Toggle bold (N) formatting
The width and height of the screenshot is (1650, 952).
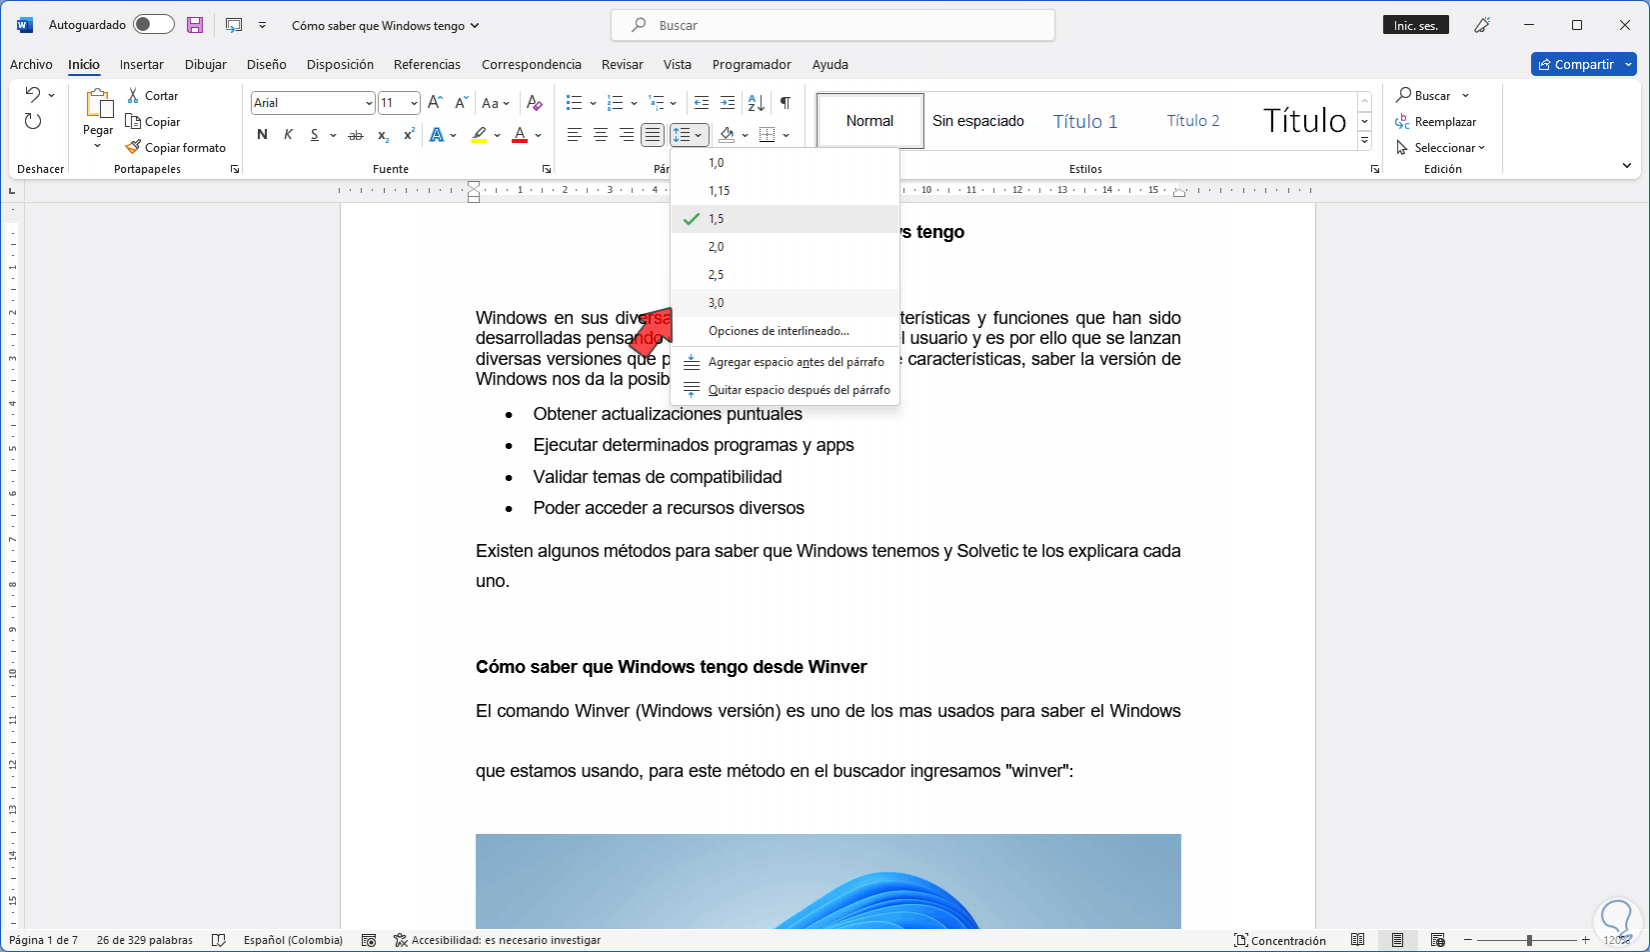[x=262, y=135]
